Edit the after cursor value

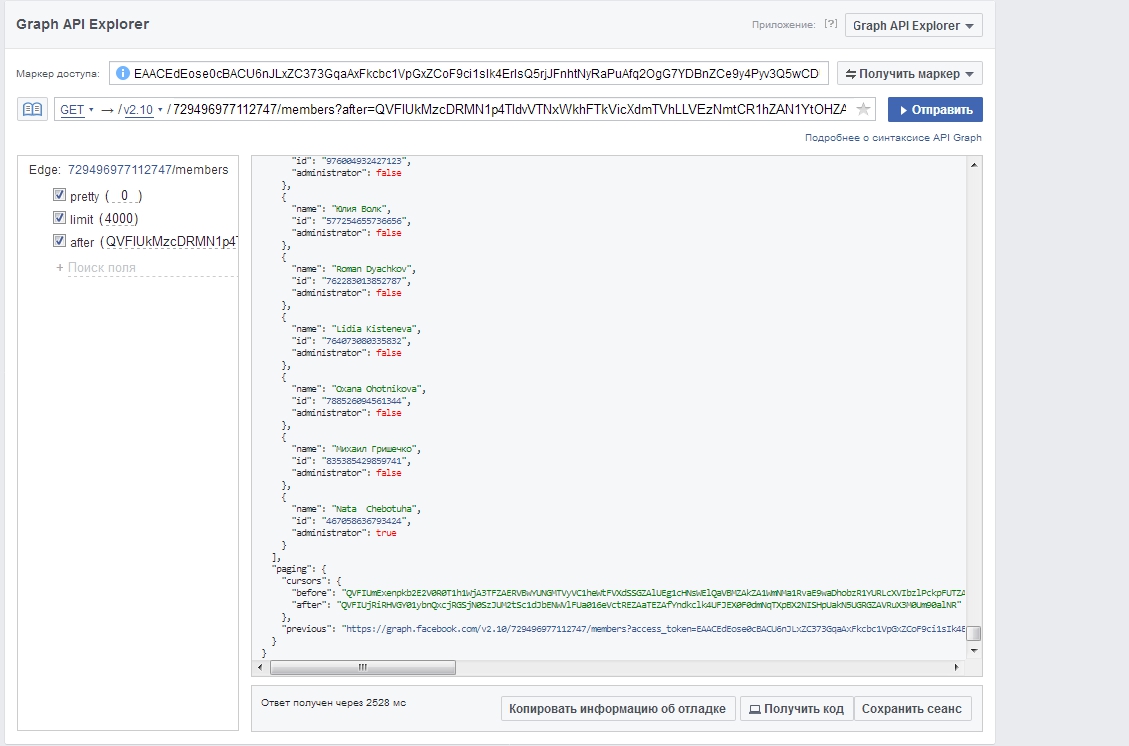click(x=171, y=242)
